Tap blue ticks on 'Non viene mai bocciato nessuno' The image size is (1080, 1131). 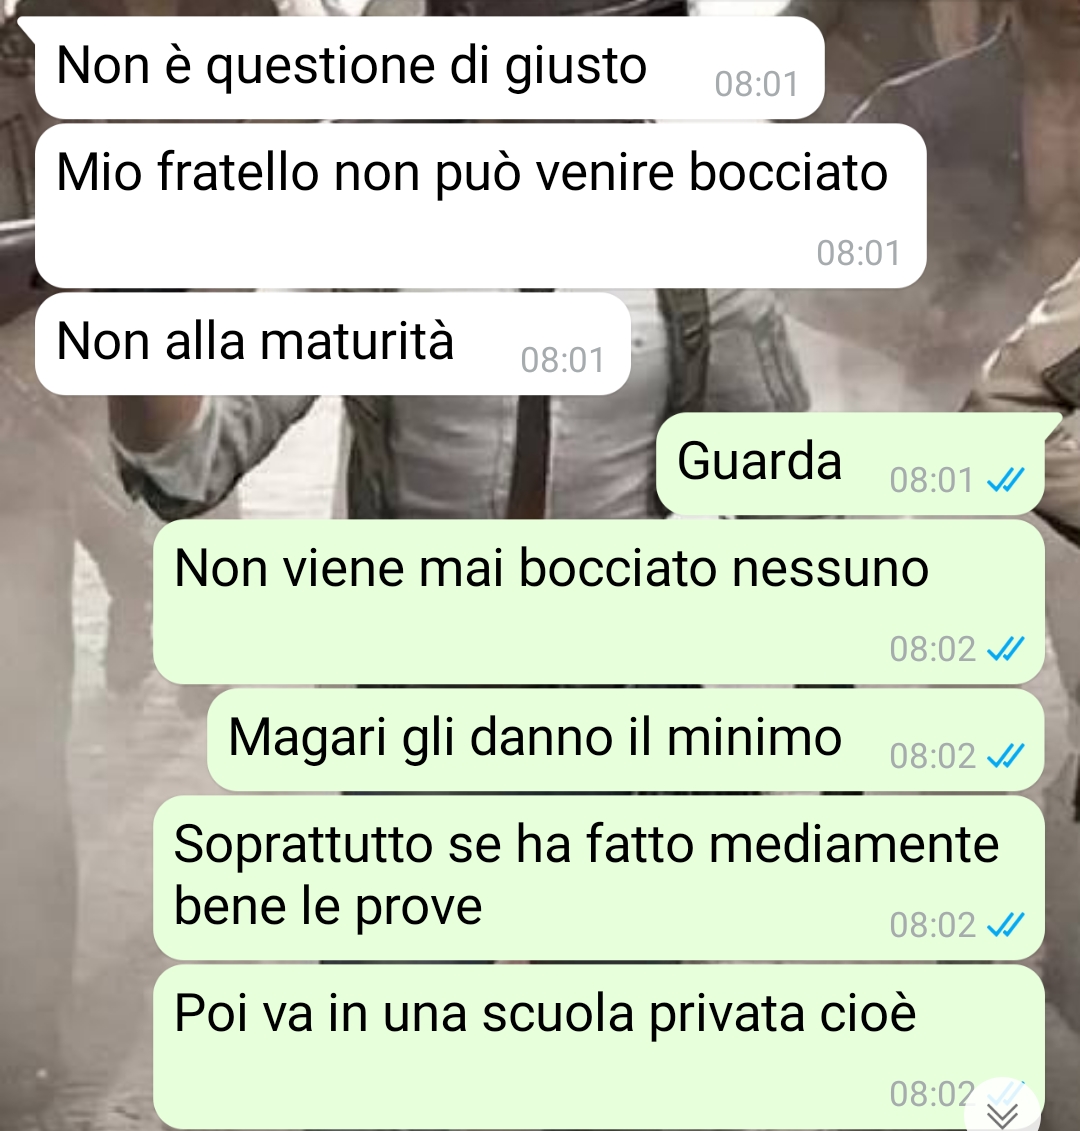1006,648
